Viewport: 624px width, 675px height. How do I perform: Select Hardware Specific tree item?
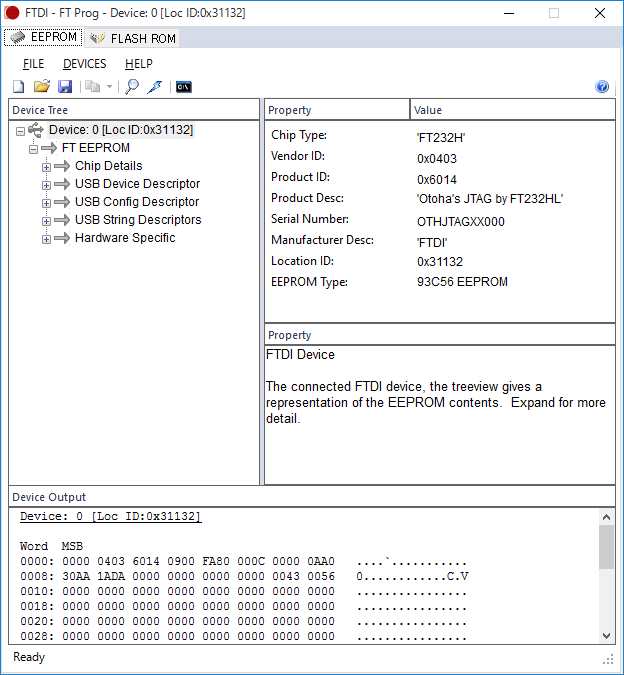(125, 238)
